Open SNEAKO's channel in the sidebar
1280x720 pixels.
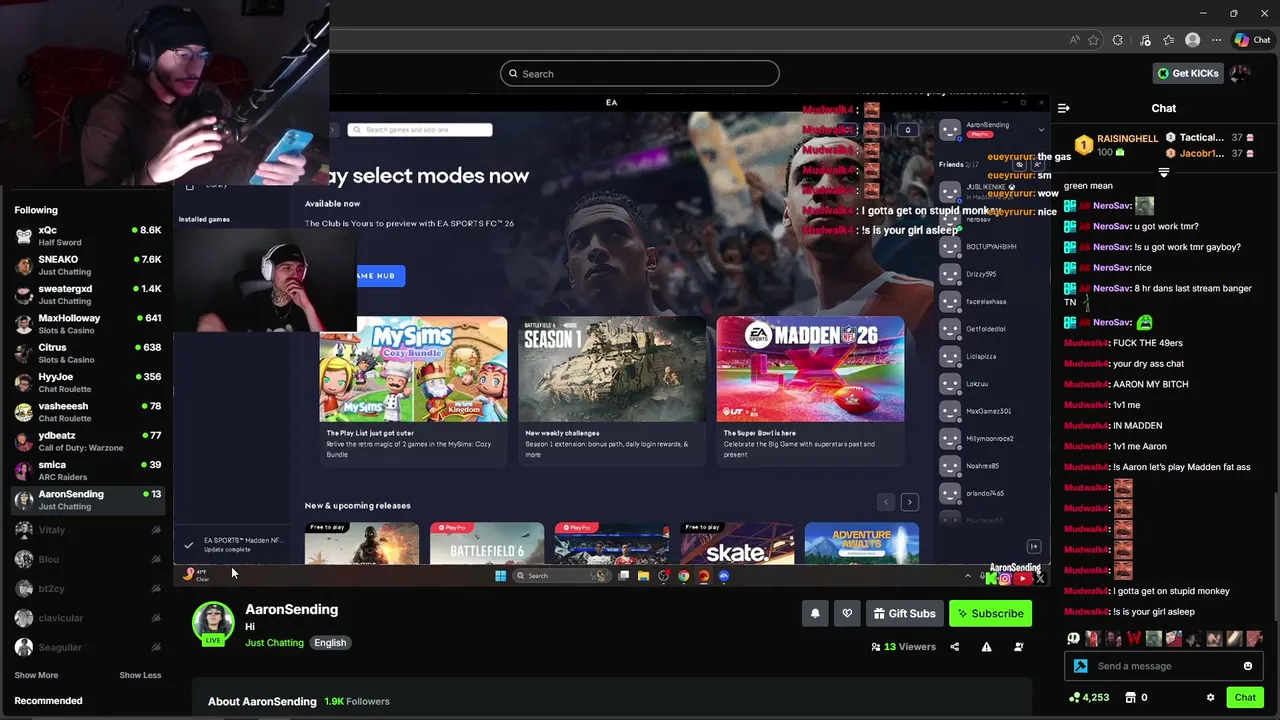pos(88,265)
